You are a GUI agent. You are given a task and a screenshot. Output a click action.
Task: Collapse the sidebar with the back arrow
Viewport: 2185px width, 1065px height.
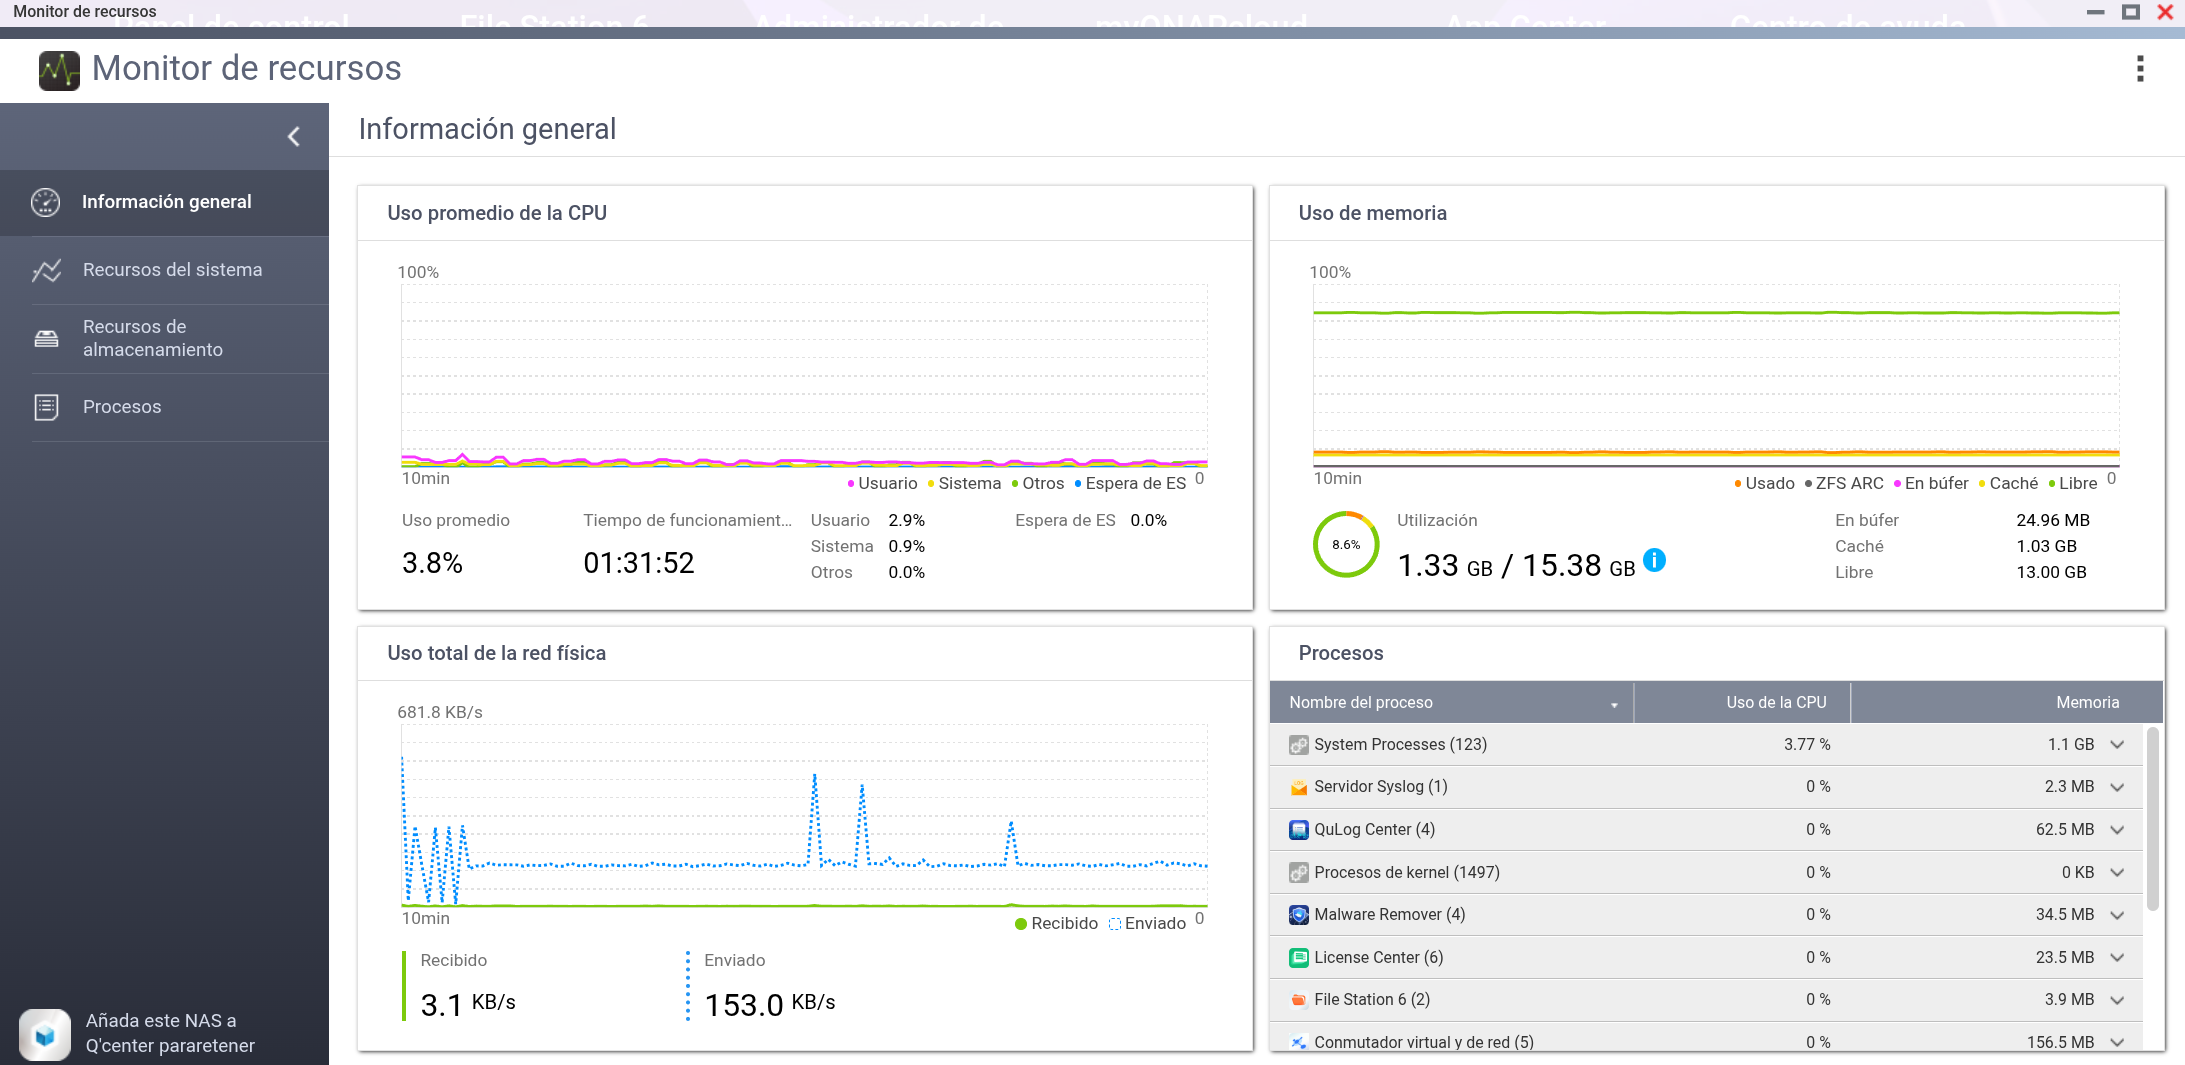pyautogui.click(x=294, y=137)
